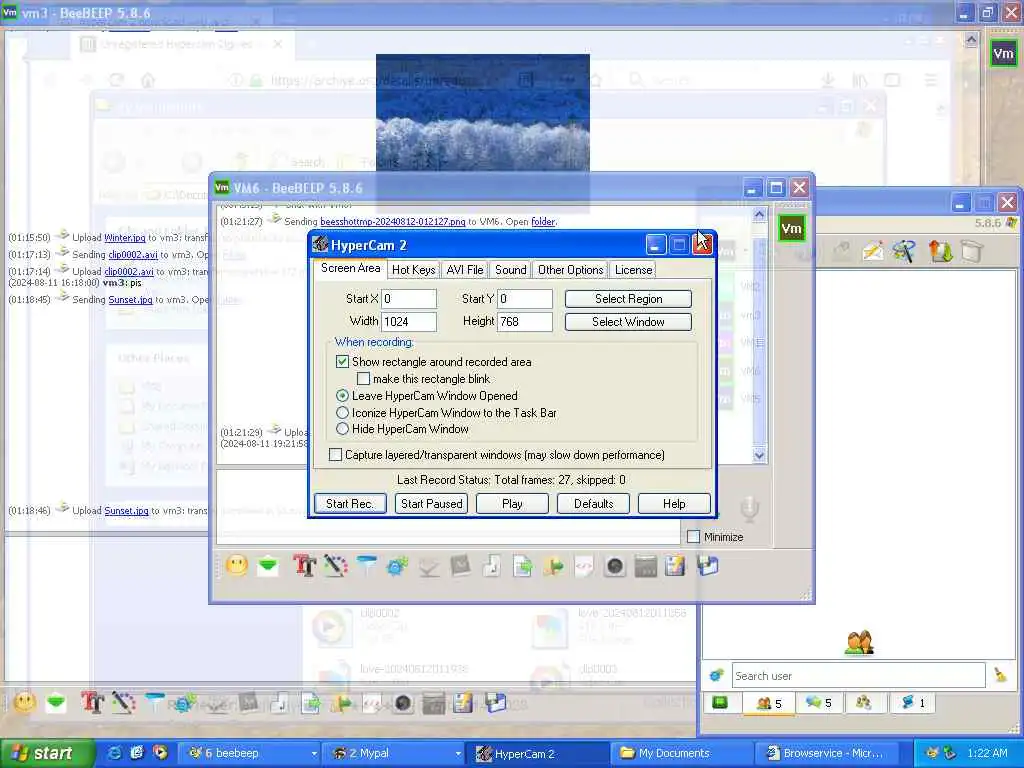Select the Screen Area tab
Screen dimensions: 1024x768
(x=350, y=268)
